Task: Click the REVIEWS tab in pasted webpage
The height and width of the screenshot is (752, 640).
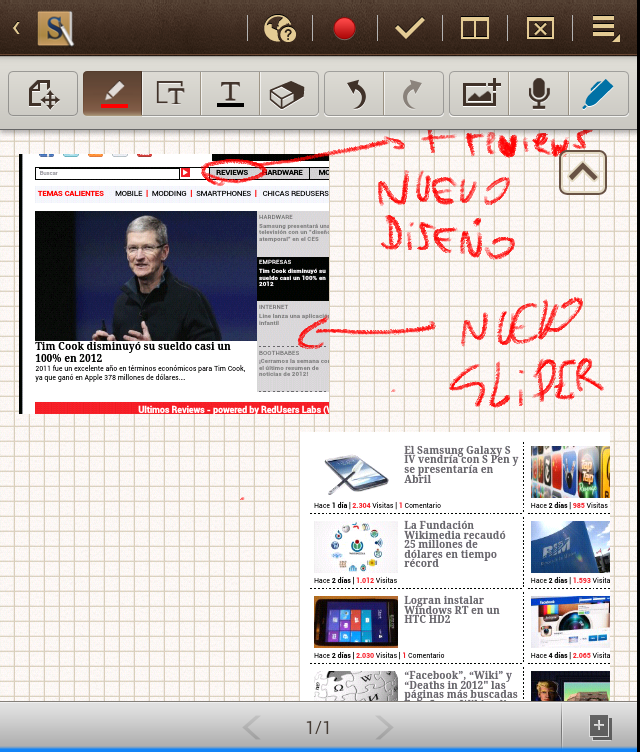Action: pyautogui.click(x=232, y=173)
